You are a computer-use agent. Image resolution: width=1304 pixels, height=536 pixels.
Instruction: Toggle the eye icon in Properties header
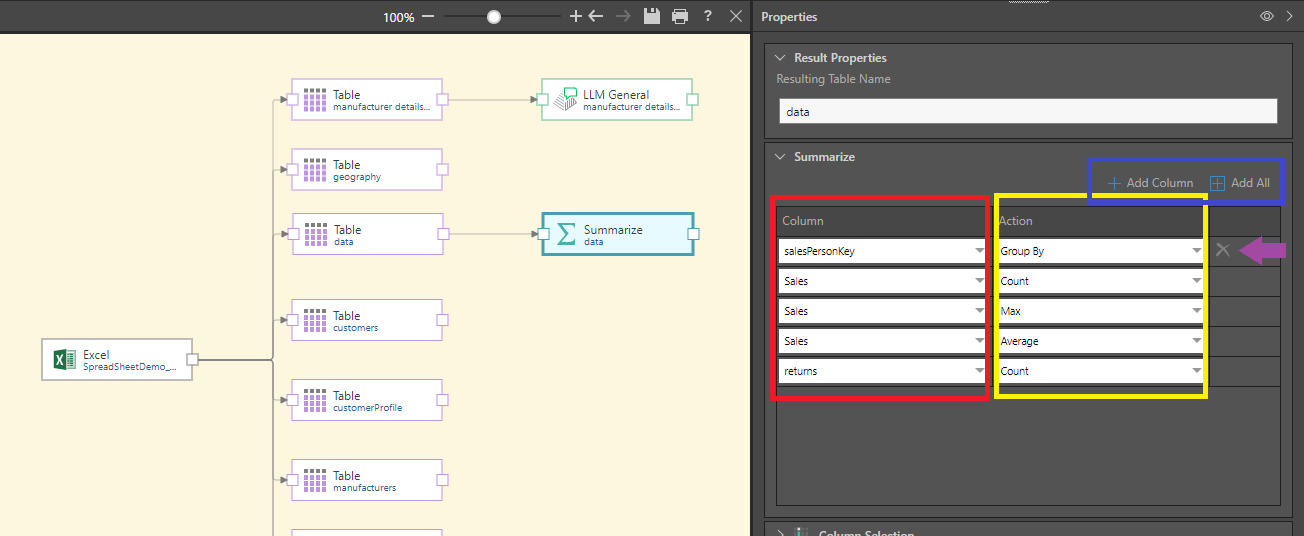[1266, 17]
